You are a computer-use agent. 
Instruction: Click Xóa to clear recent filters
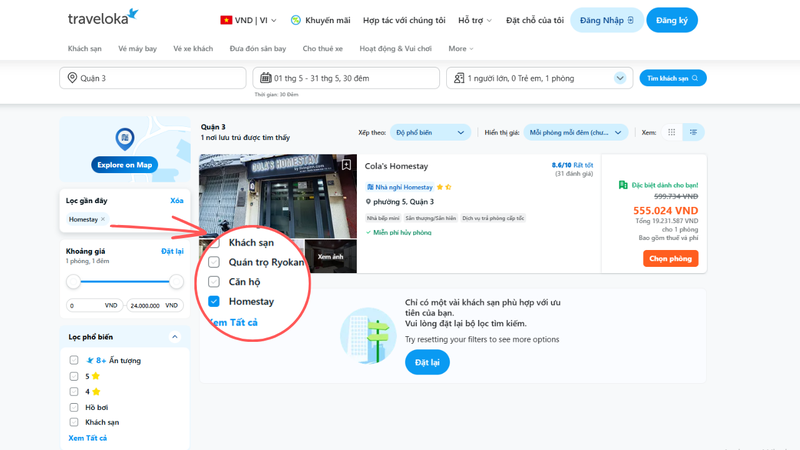click(177, 201)
